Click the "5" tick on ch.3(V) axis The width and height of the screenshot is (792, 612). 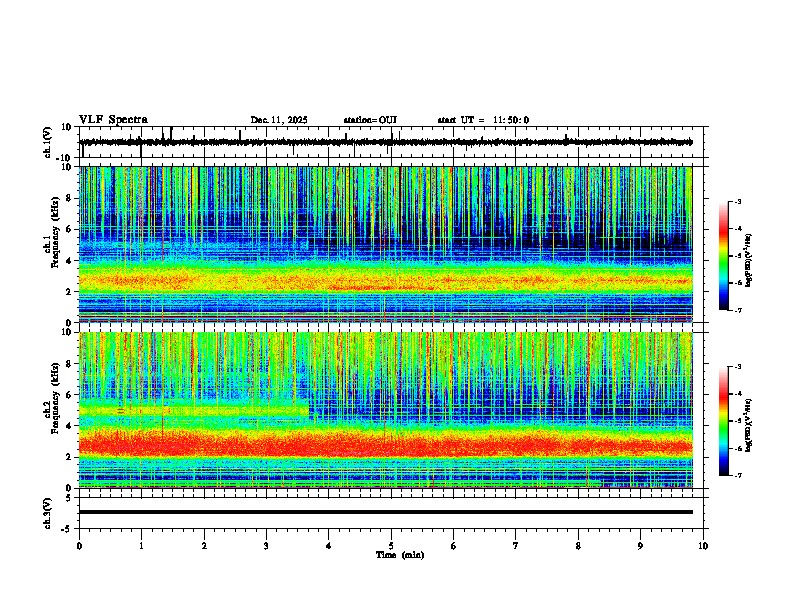(x=69, y=498)
